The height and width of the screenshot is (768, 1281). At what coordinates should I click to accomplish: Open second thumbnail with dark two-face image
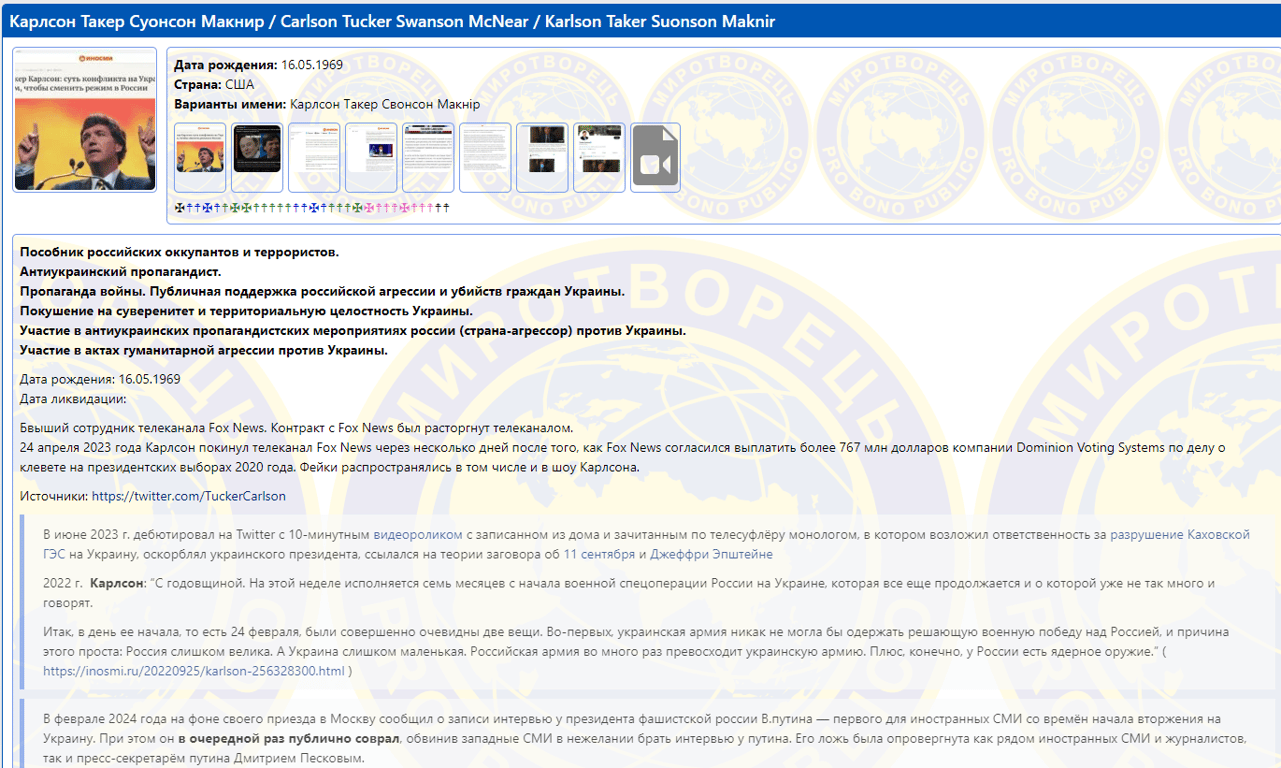pos(257,158)
